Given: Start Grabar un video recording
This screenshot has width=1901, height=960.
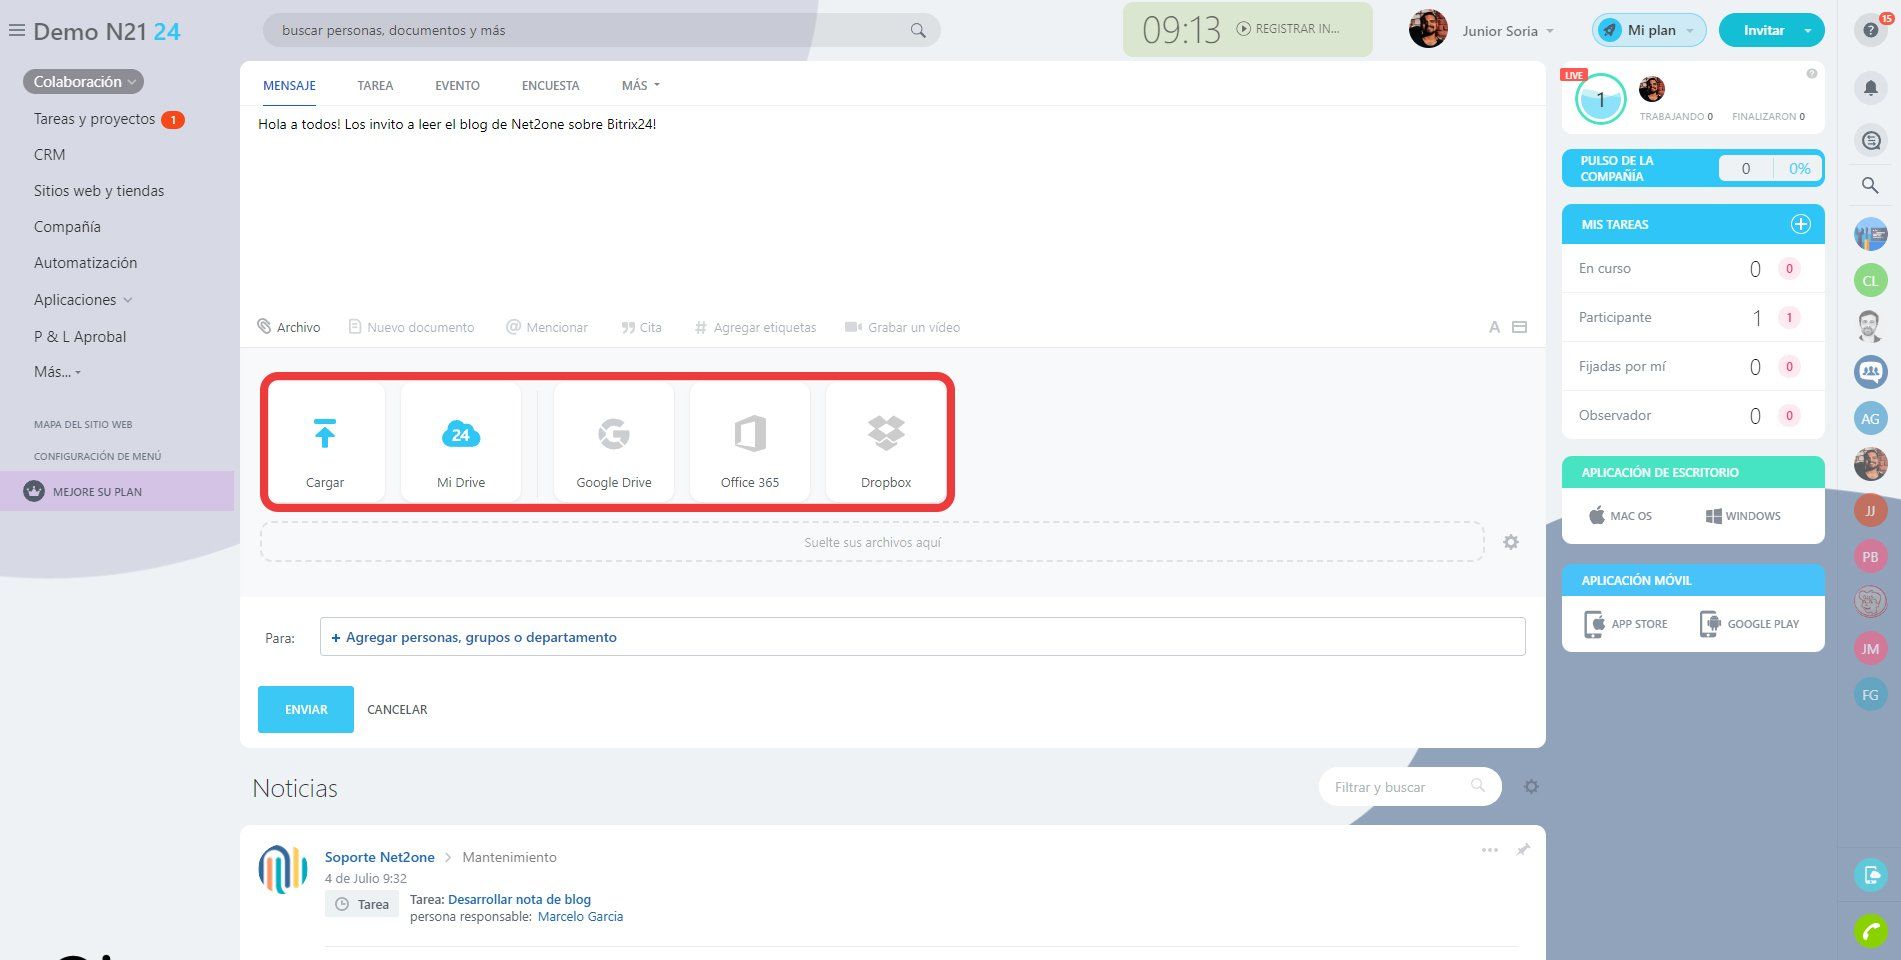Looking at the screenshot, I should coord(902,327).
